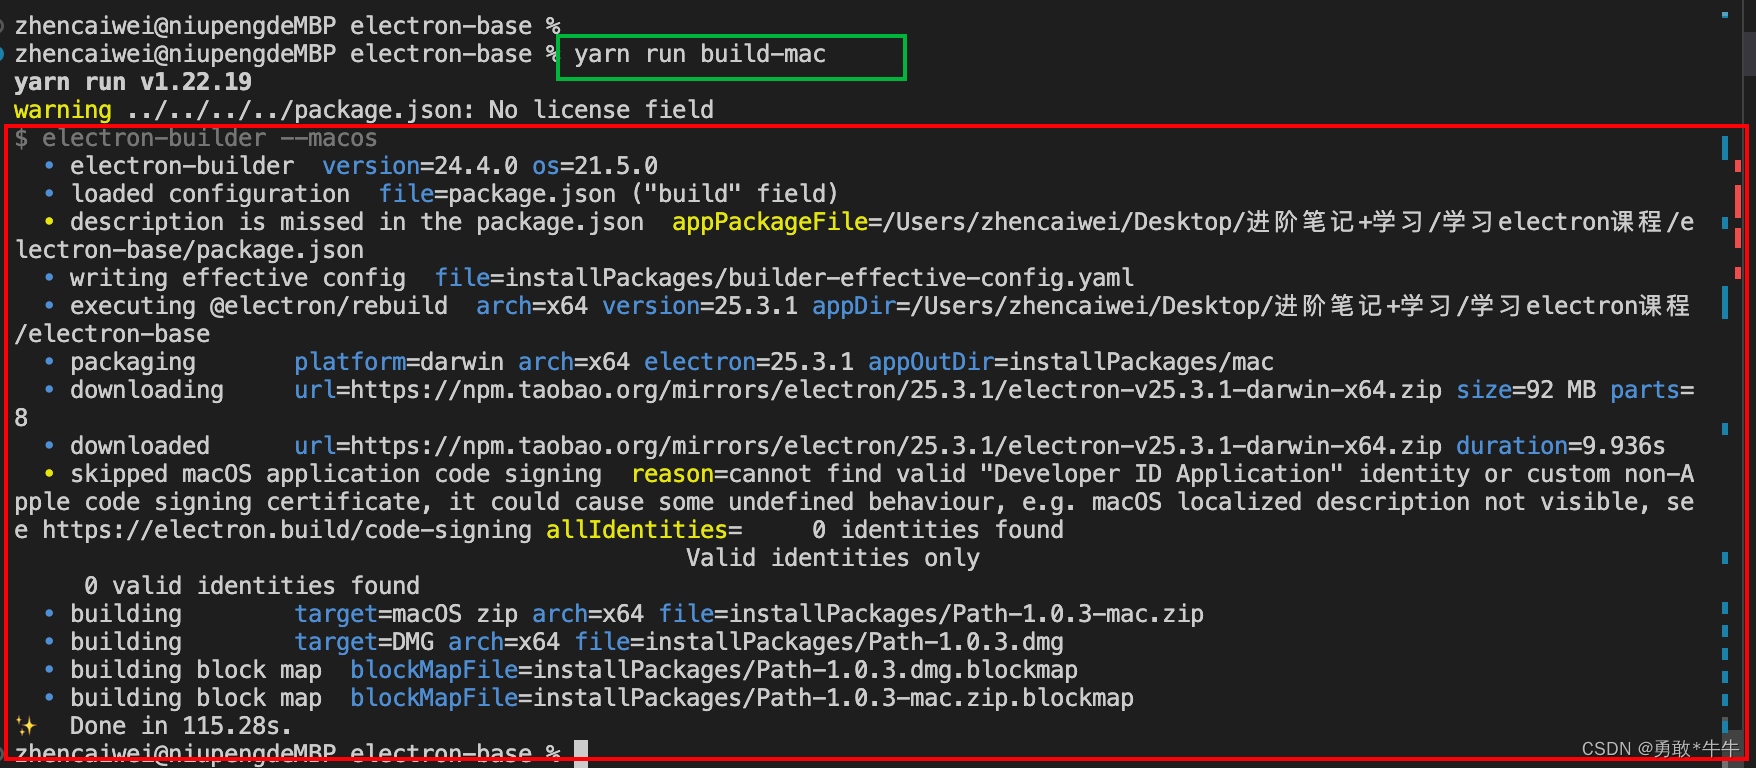Click 'target=macOS zip' build line
Screen dimensions: 1756x768
406,614
